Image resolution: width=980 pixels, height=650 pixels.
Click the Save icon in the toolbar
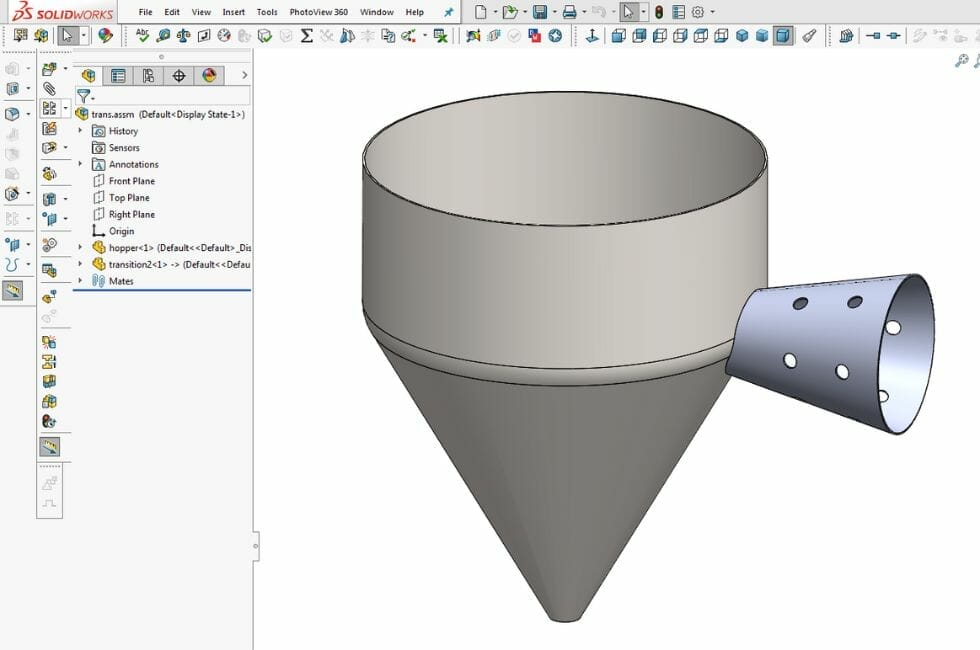point(538,11)
